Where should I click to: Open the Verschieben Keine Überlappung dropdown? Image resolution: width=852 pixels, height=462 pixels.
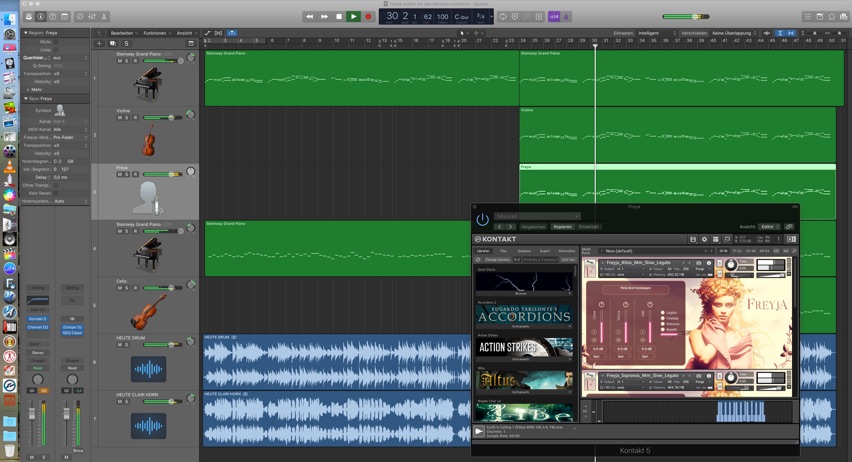click(x=734, y=33)
